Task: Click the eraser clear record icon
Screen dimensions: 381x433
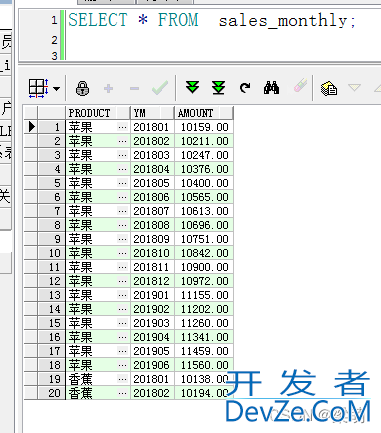Action: [x=300, y=85]
